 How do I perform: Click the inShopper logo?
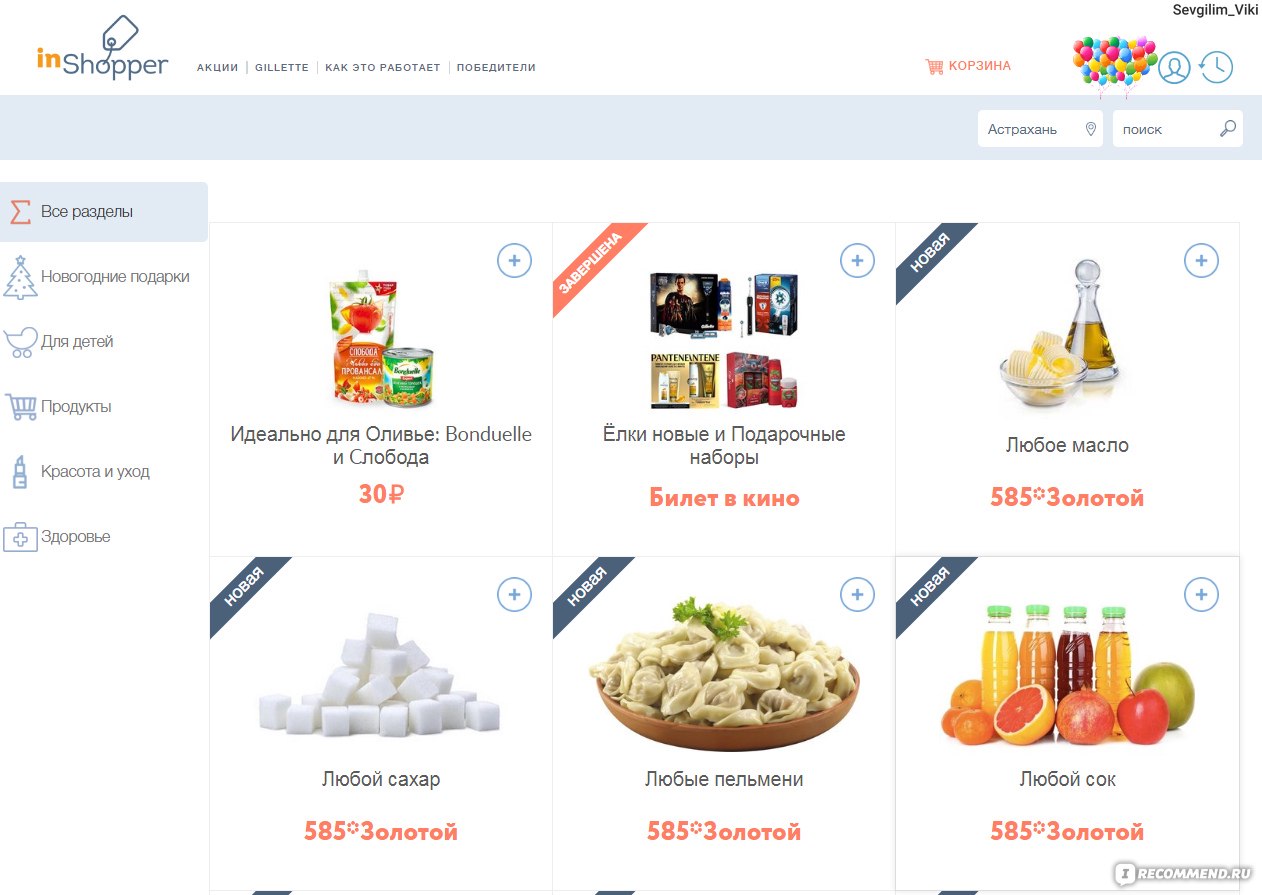coord(102,49)
